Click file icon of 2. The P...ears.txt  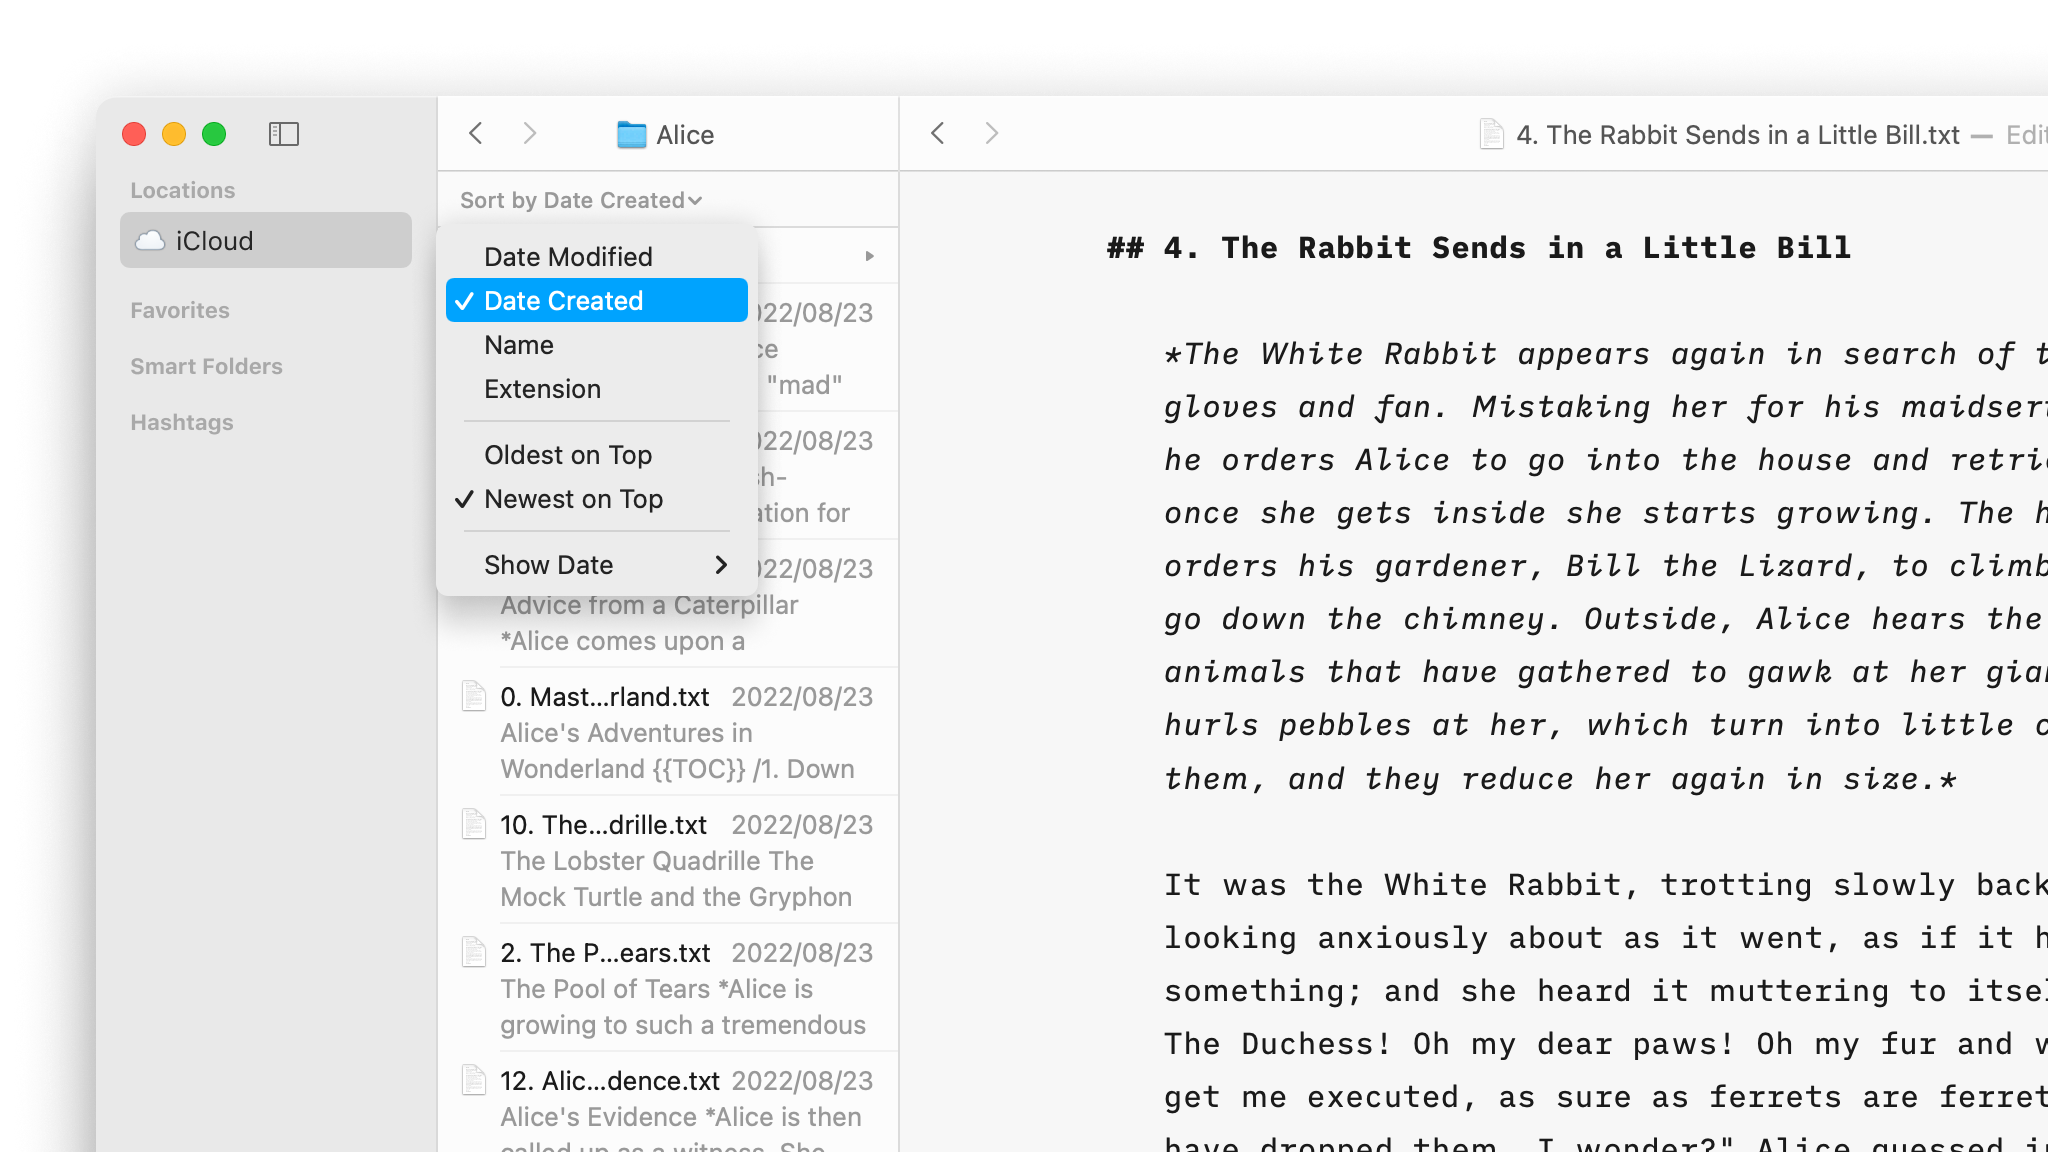coord(474,952)
